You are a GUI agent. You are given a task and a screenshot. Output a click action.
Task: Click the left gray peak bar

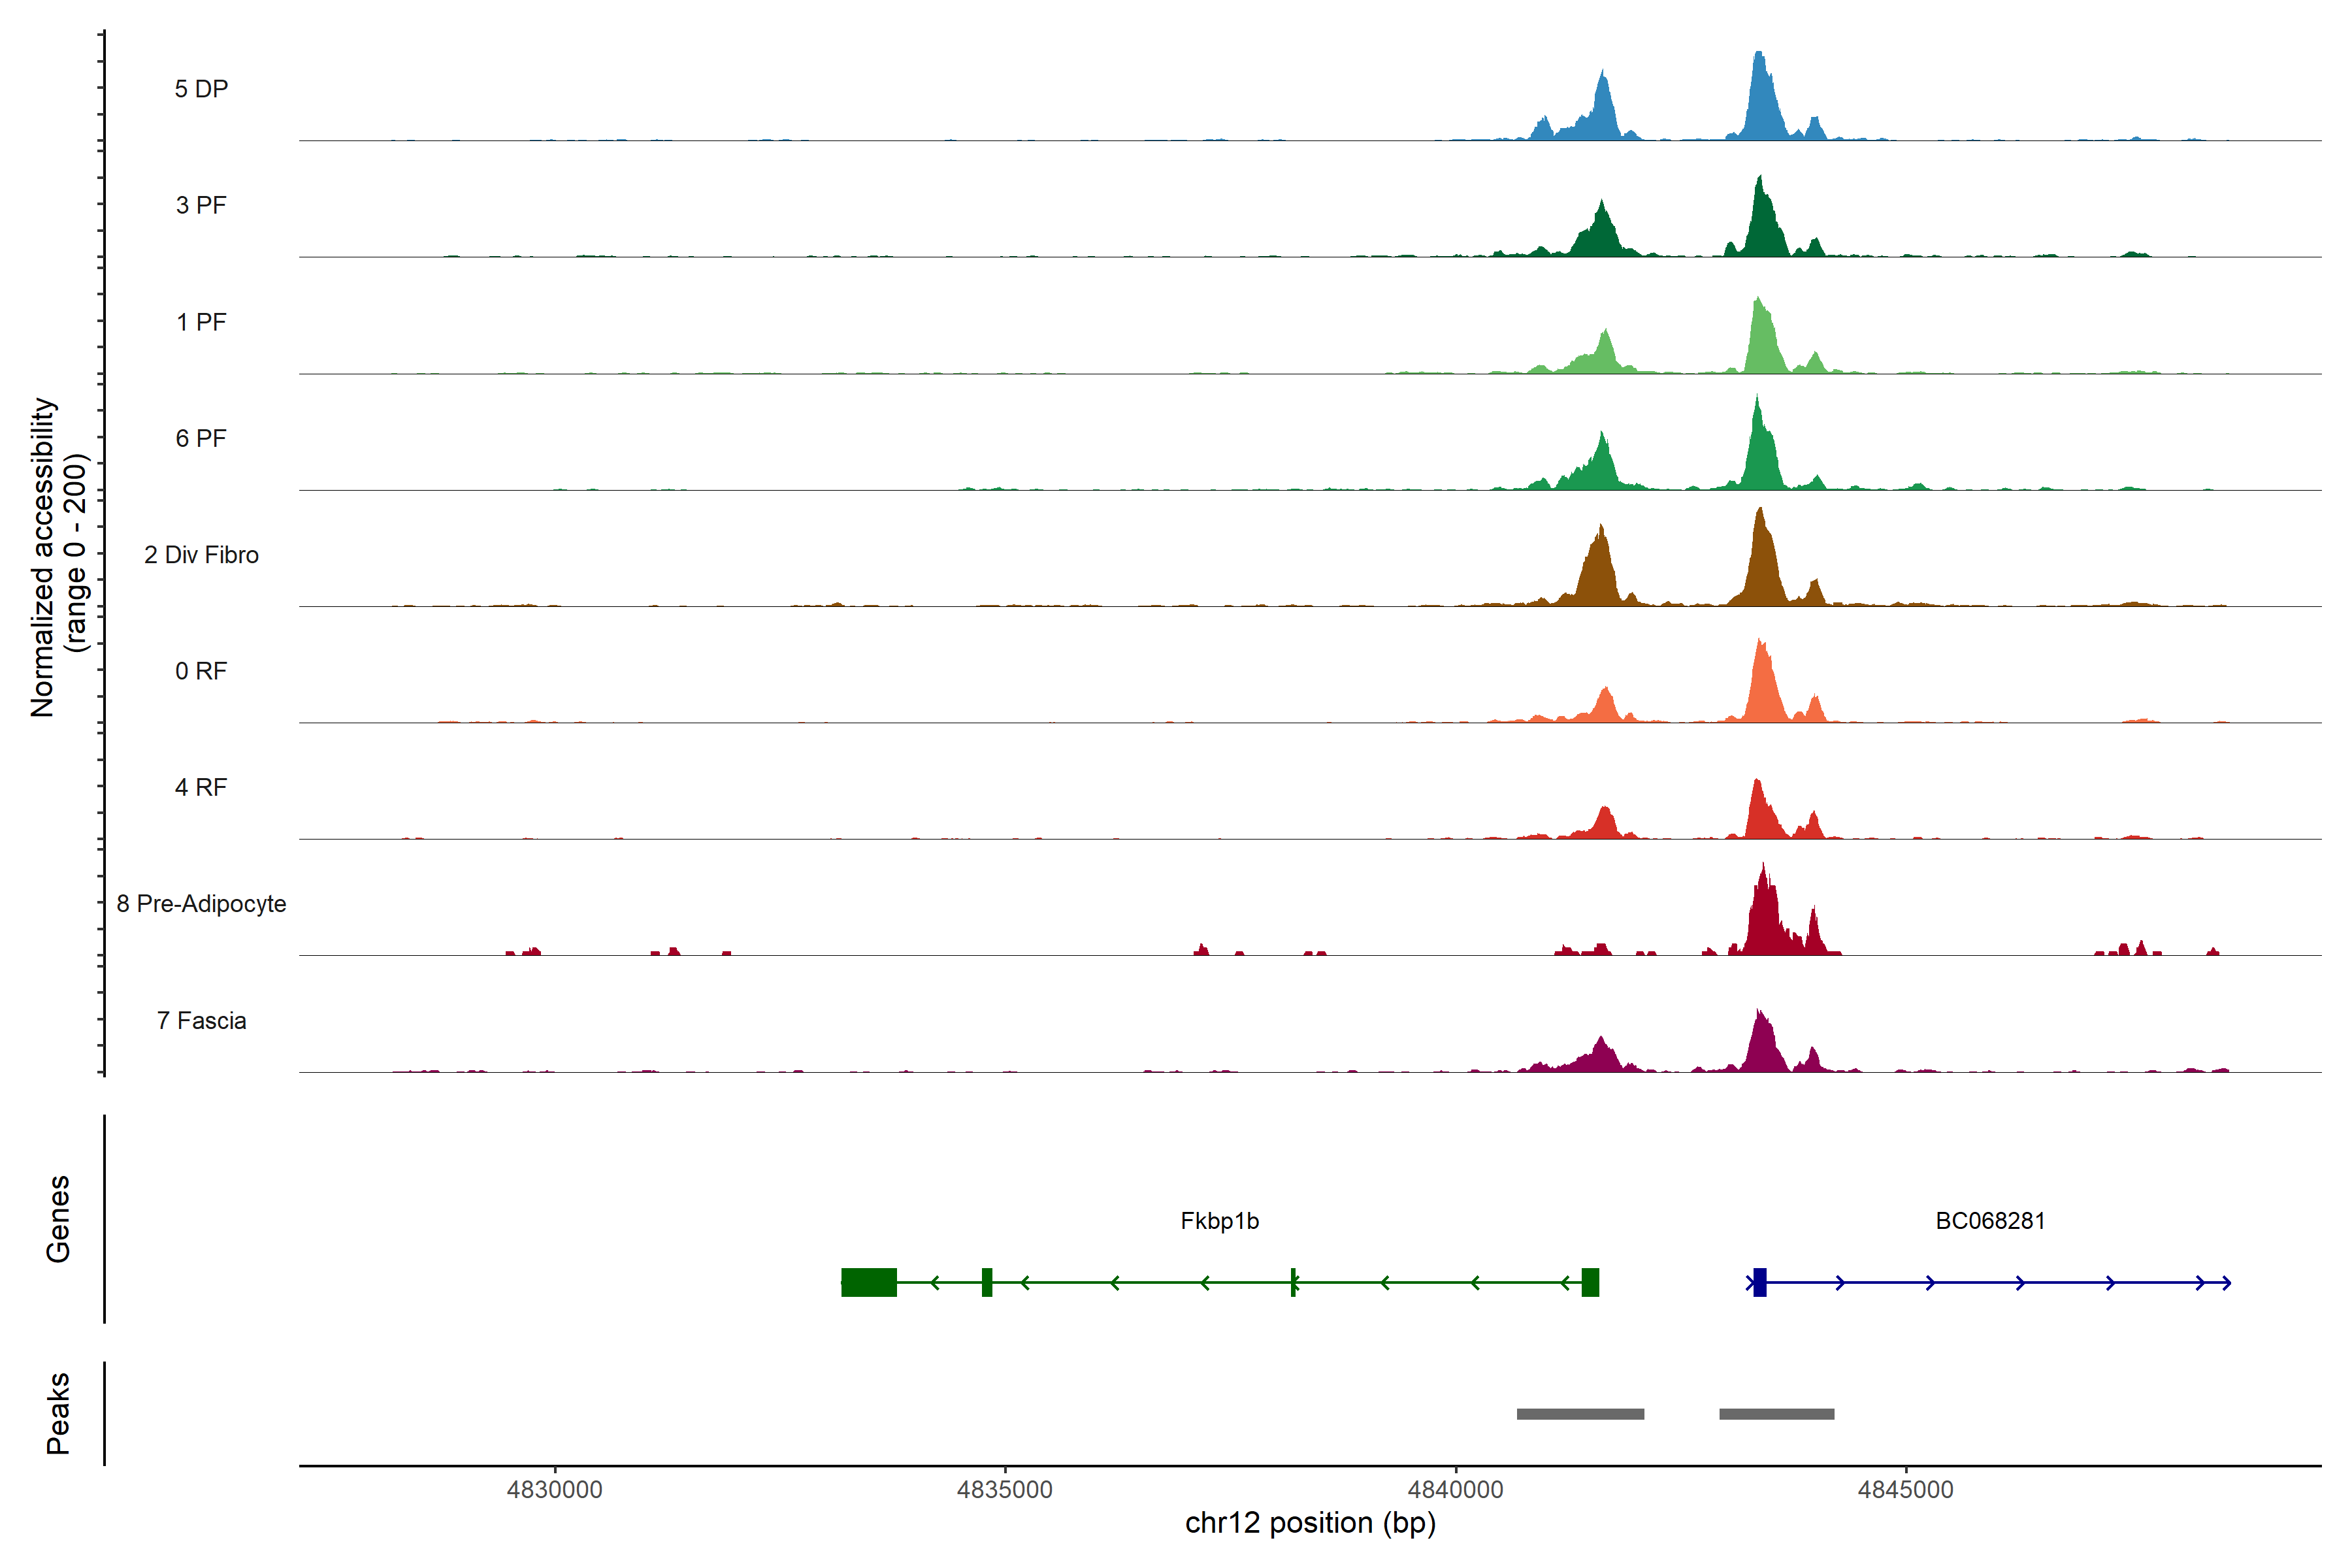tap(1580, 1414)
